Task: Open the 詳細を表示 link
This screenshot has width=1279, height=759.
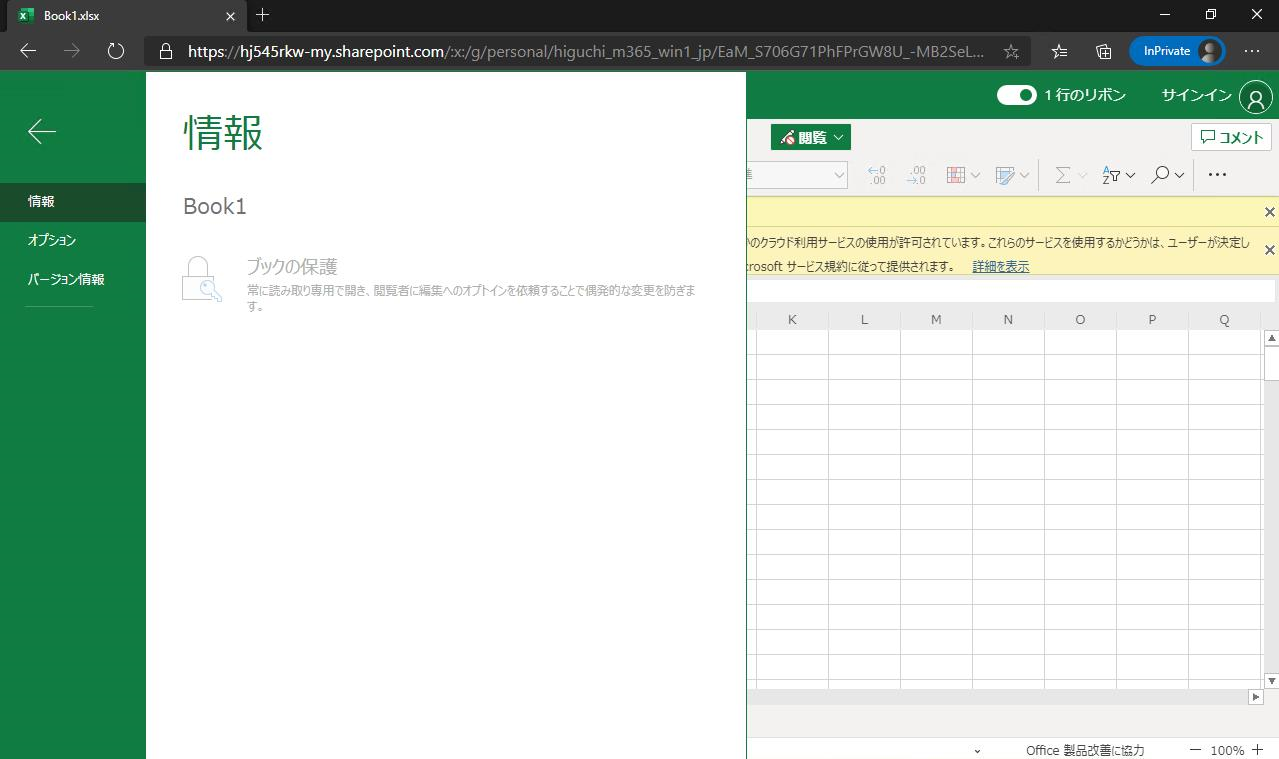Action: [x=1001, y=267]
